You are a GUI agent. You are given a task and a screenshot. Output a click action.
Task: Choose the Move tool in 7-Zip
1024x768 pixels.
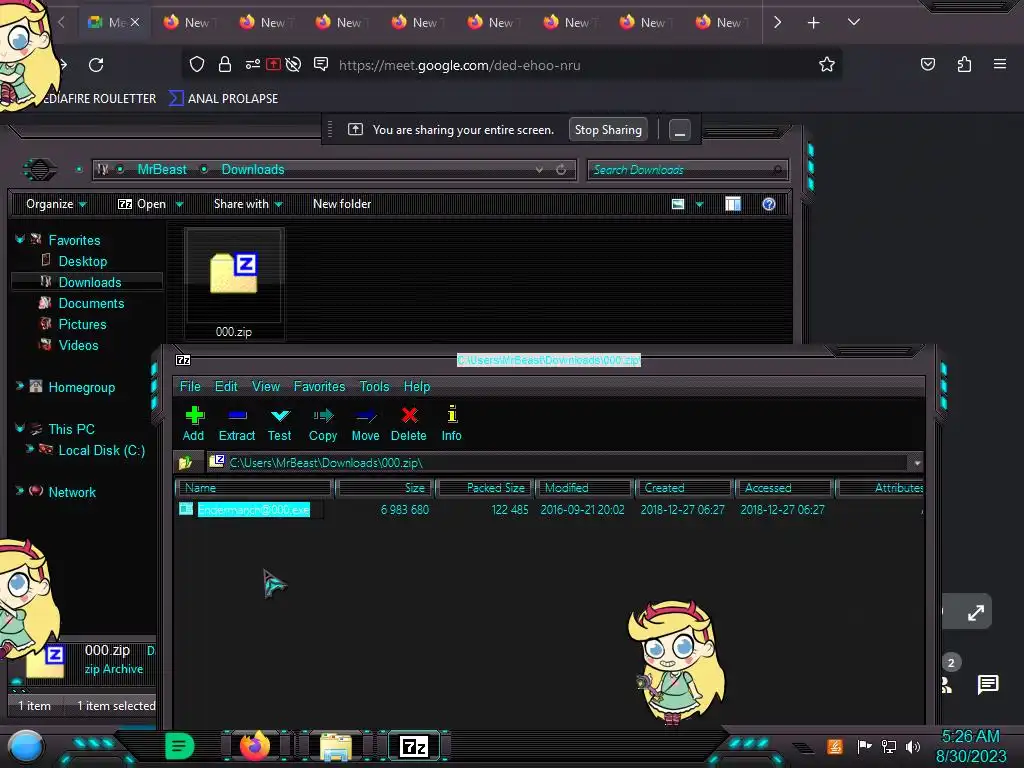click(x=365, y=424)
